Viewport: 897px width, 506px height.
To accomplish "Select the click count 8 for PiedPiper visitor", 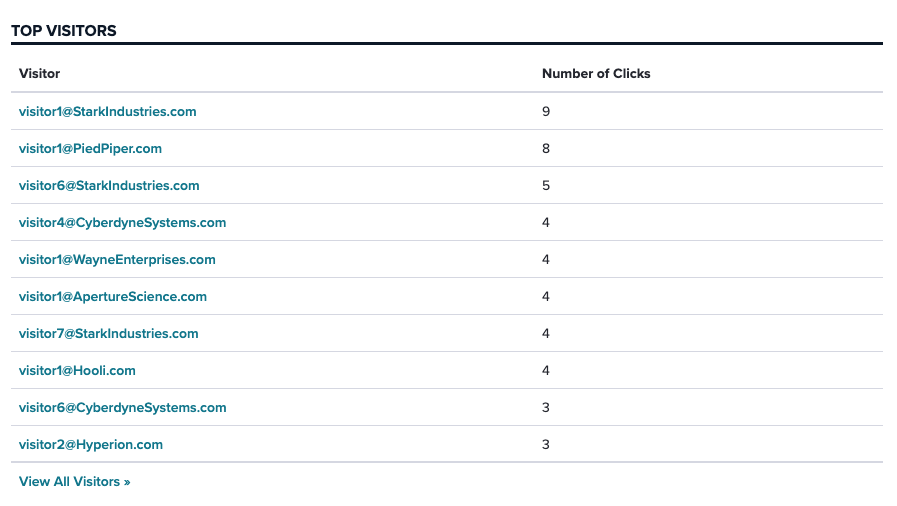I will click(546, 149).
